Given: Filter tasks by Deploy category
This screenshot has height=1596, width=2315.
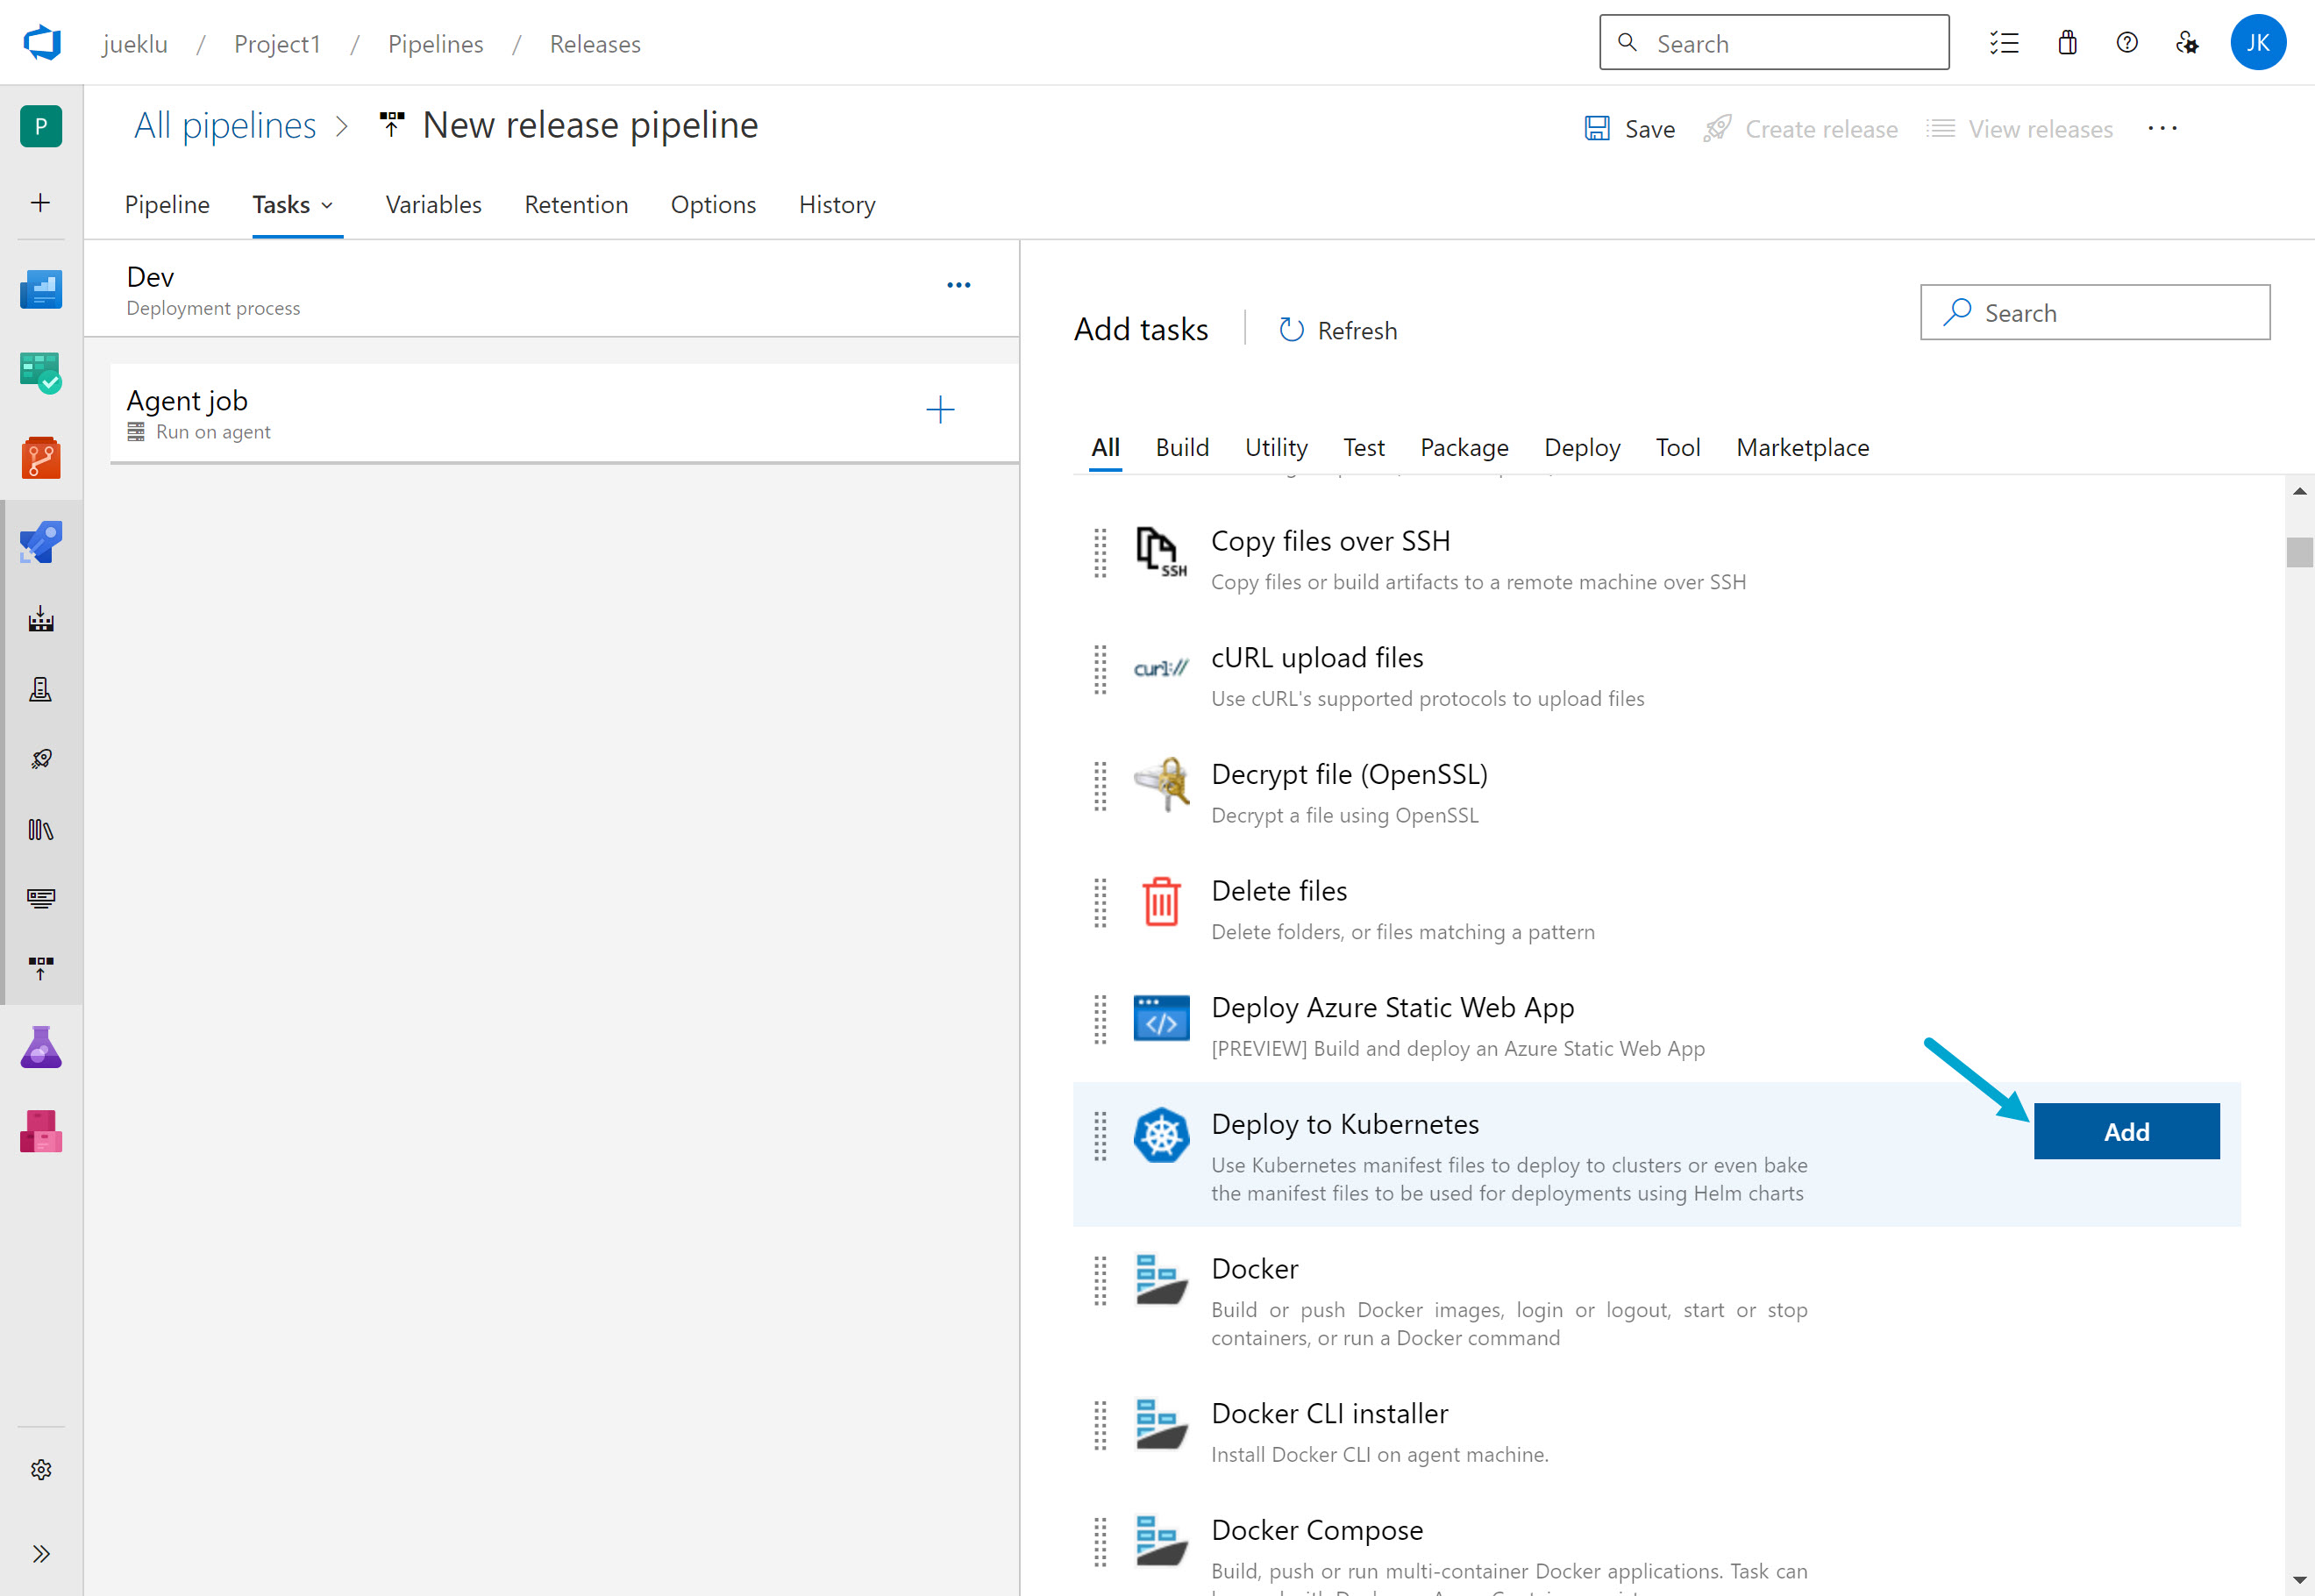Looking at the screenshot, I should point(1581,447).
